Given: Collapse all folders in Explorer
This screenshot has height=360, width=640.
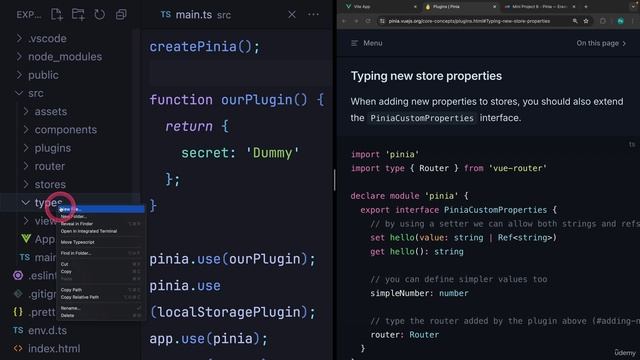Looking at the screenshot, I should pos(121,15).
